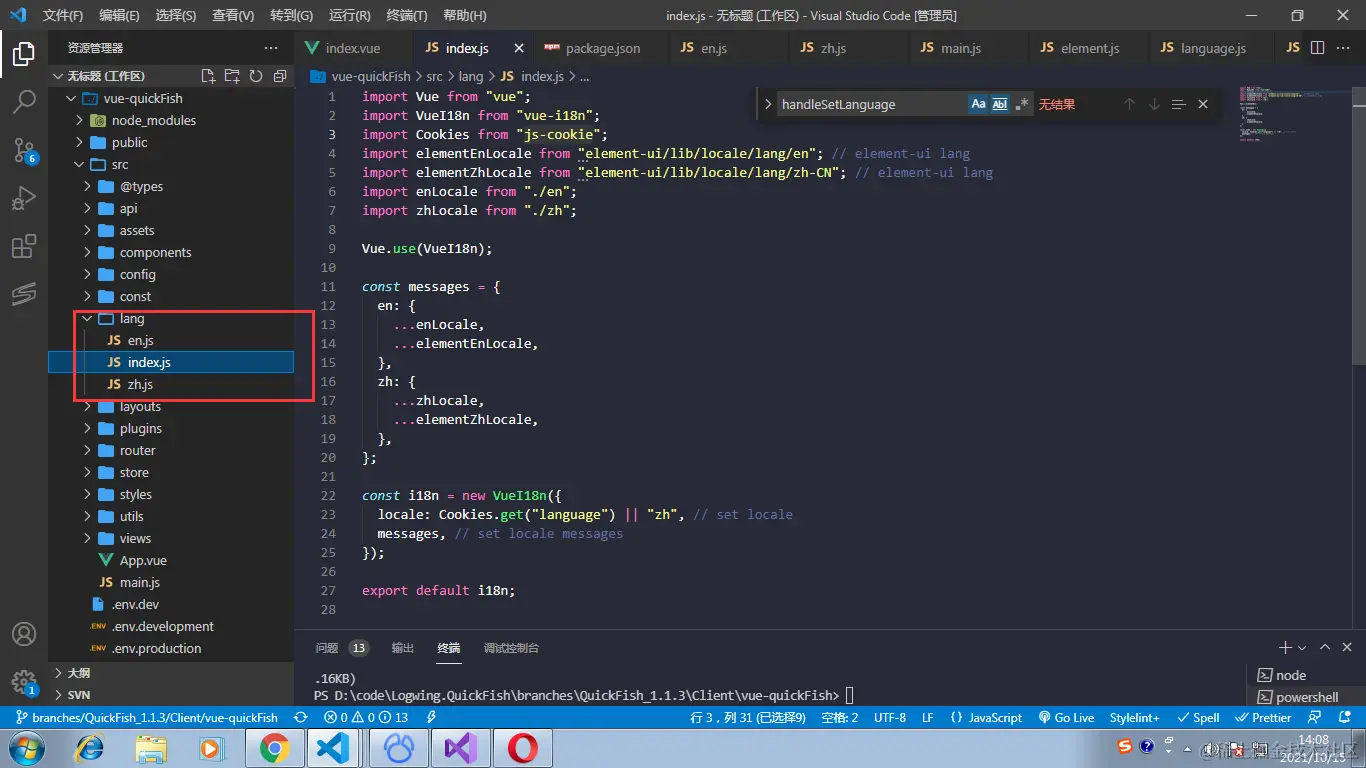Click the New File icon in explorer header
This screenshot has height=768, width=1366.
point(208,76)
